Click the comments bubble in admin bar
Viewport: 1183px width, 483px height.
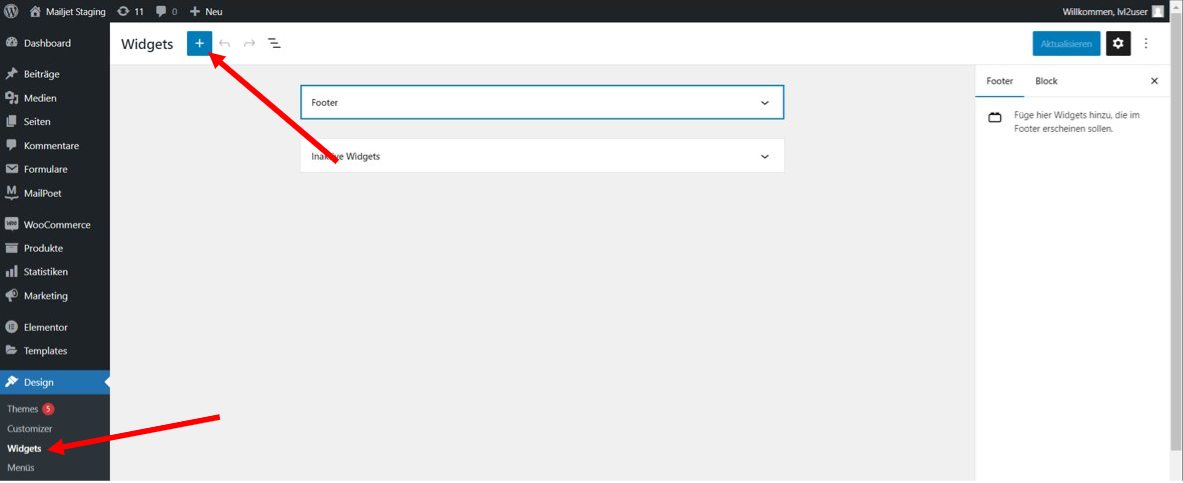pyautogui.click(x=167, y=11)
